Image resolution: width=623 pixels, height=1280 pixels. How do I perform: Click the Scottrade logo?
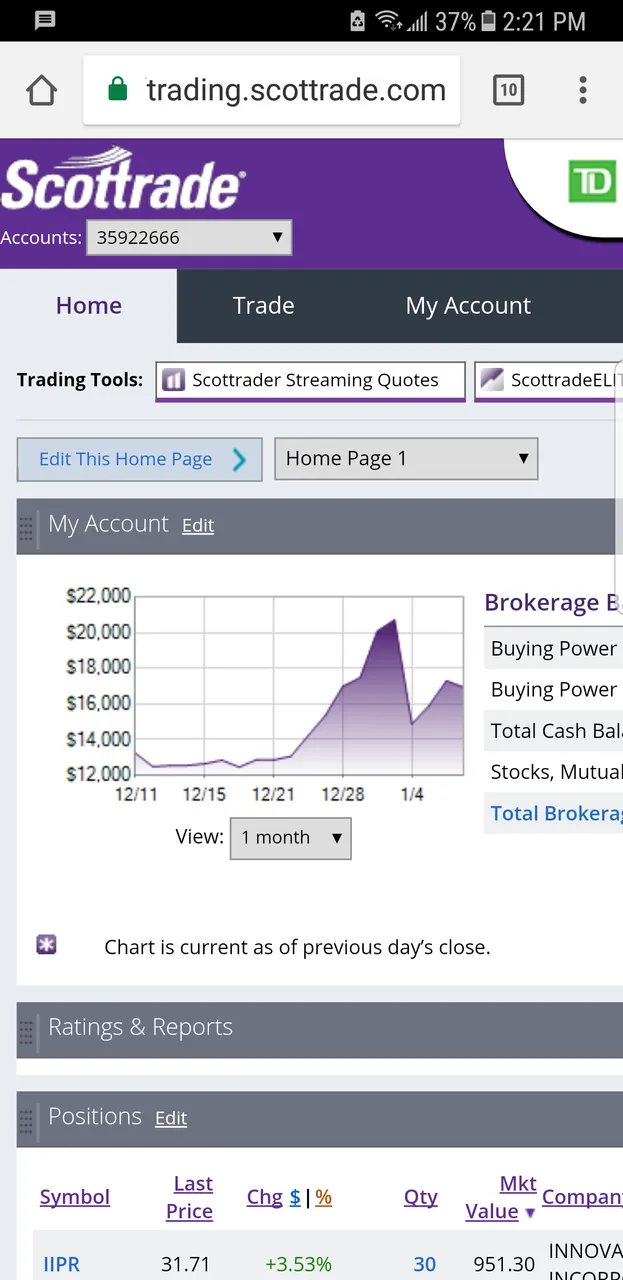(x=122, y=180)
